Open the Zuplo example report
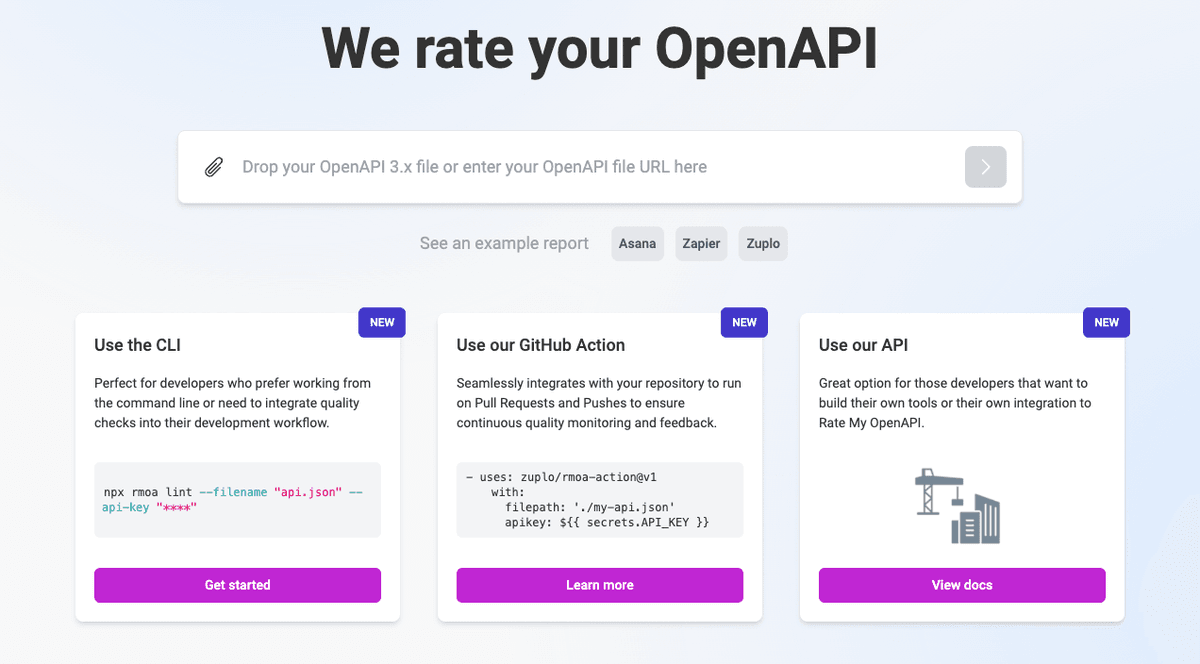 click(x=762, y=243)
